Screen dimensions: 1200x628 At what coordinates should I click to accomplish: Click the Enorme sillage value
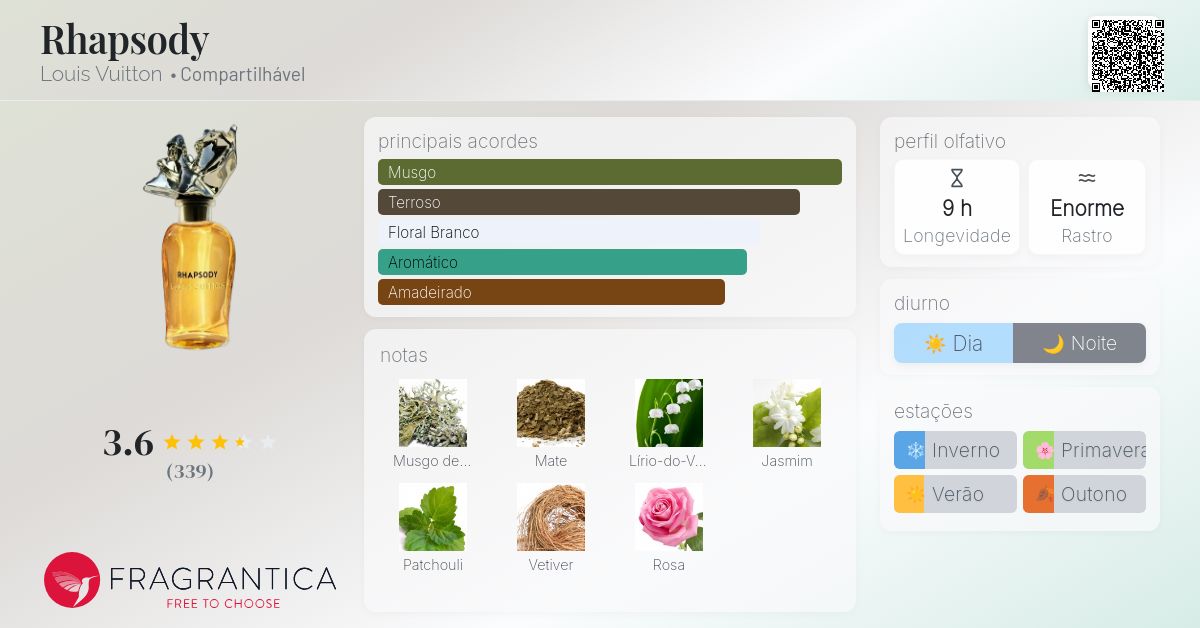click(x=1087, y=208)
